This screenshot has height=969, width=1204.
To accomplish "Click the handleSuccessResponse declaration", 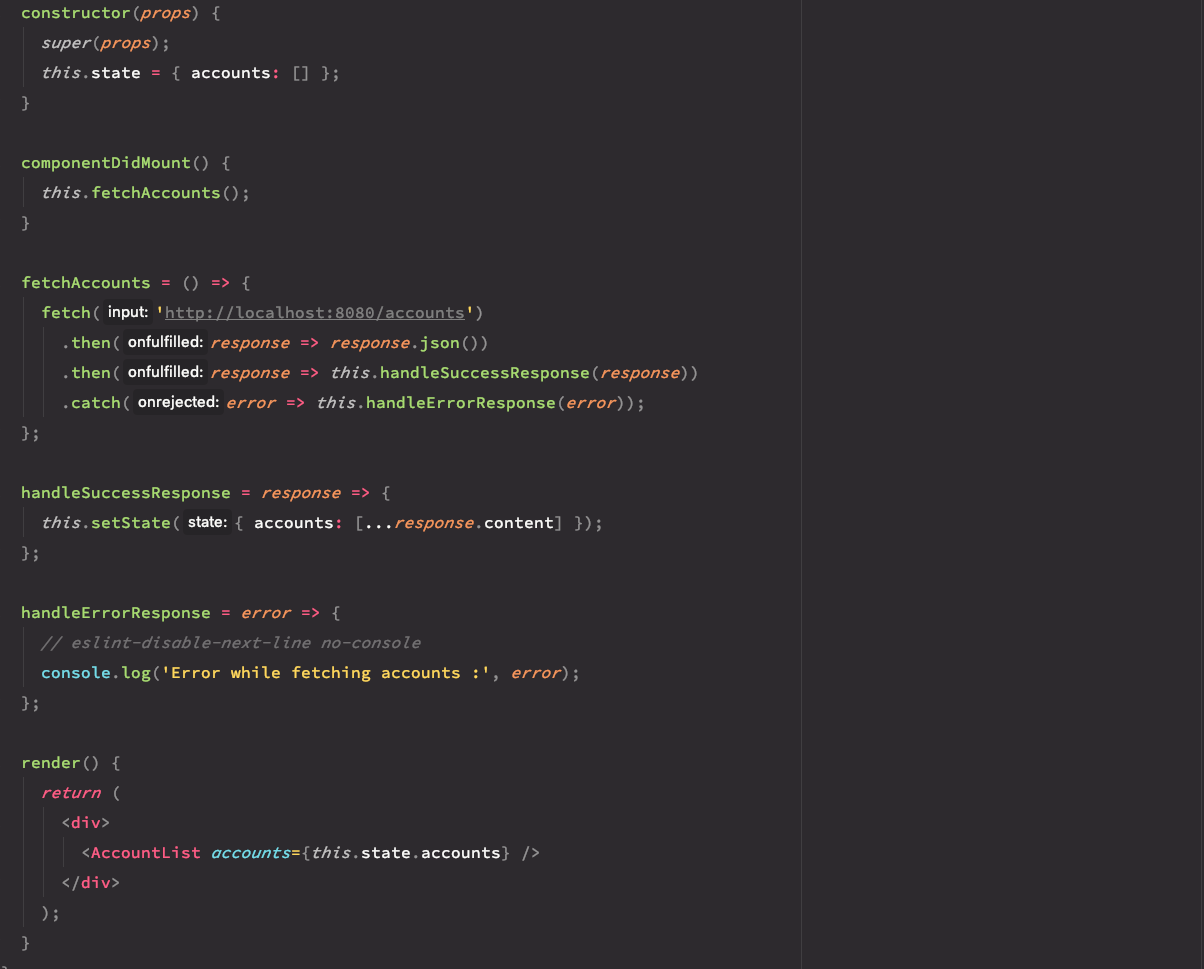I will click(125, 492).
